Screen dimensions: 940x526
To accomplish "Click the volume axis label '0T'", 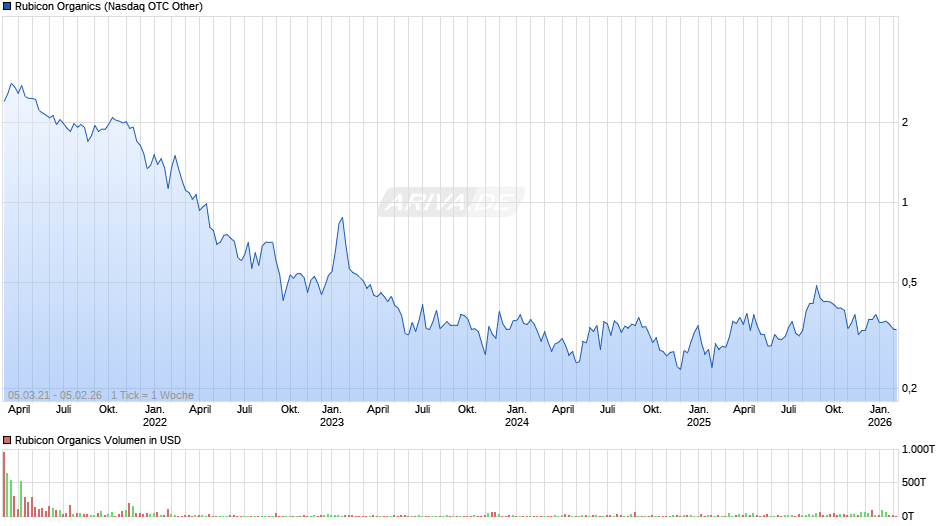I will click(908, 516).
